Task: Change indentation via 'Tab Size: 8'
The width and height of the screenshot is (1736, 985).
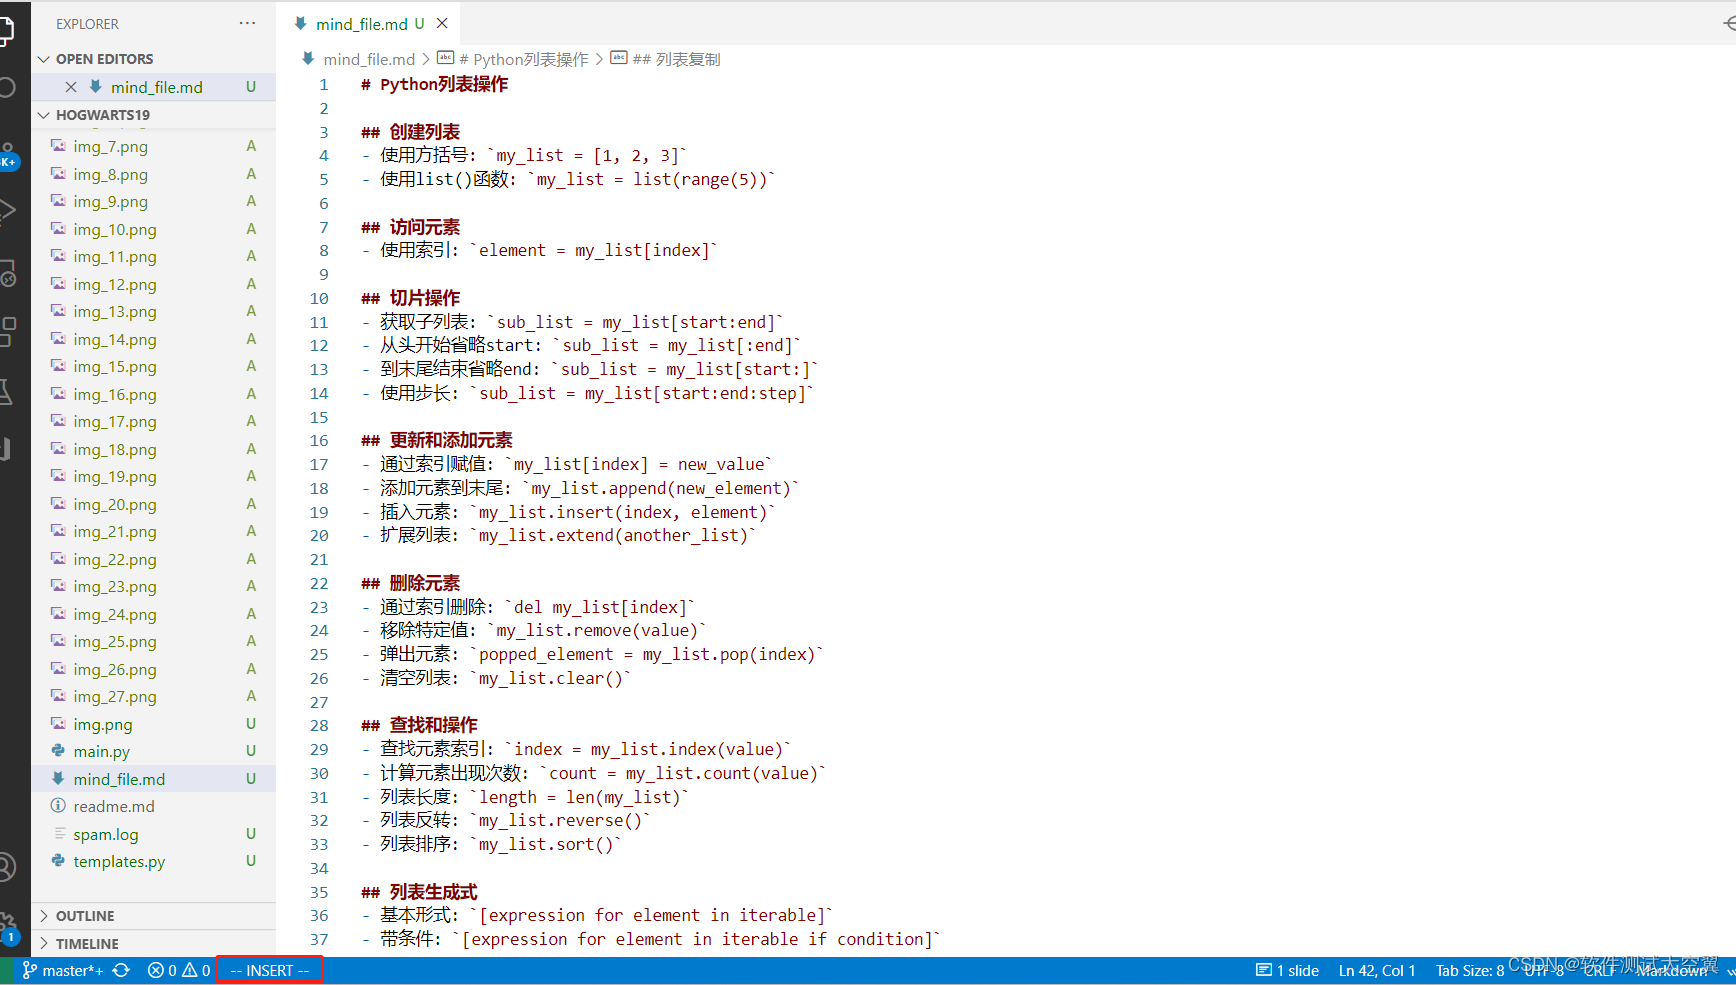Action: coord(1470,970)
